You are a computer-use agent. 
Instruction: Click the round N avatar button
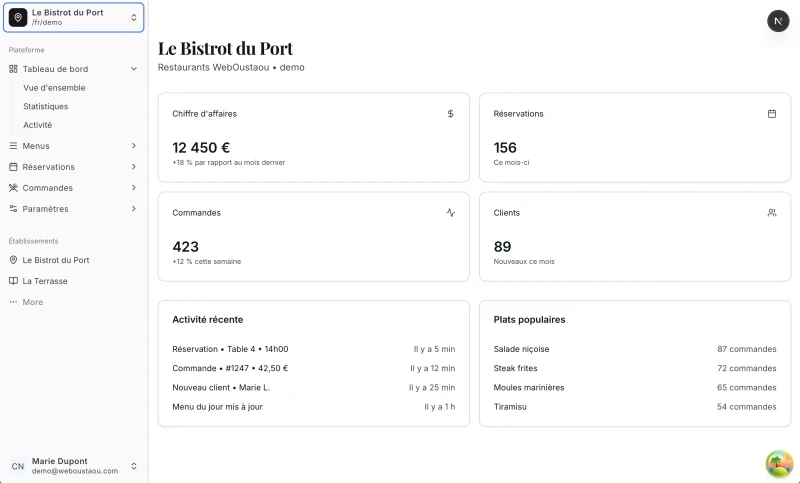coord(778,21)
